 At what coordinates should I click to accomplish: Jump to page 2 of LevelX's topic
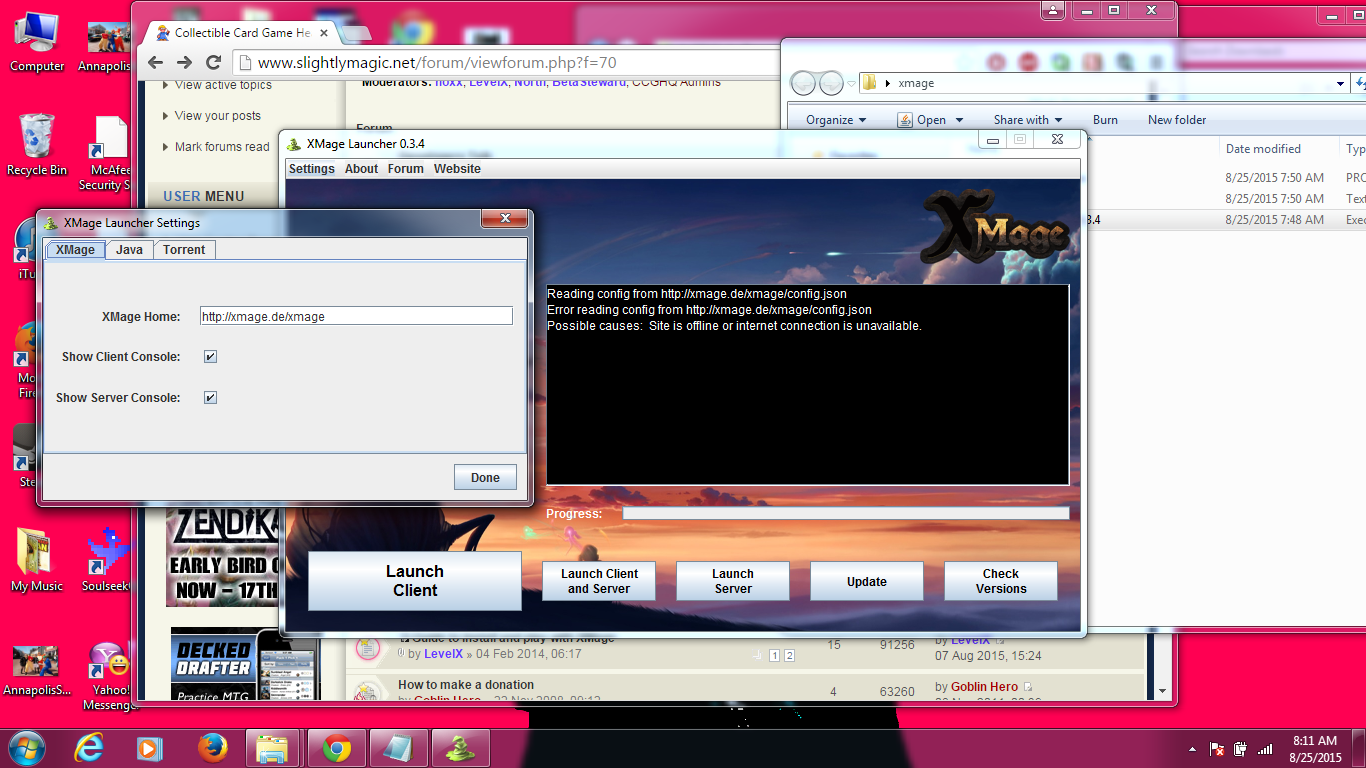(x=789, y=655)
